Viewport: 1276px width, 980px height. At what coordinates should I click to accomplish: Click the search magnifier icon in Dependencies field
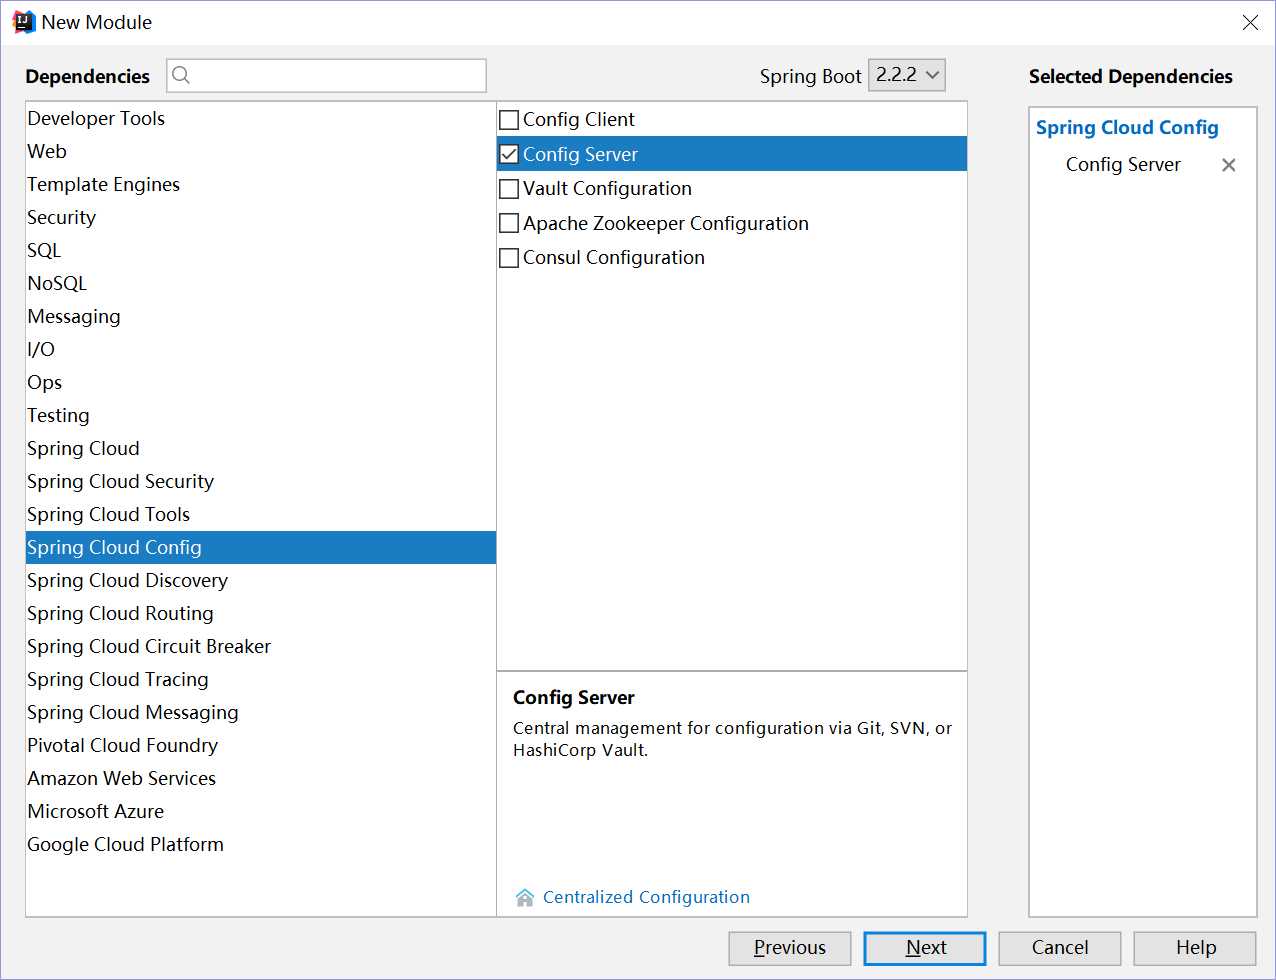coord(181,75)
